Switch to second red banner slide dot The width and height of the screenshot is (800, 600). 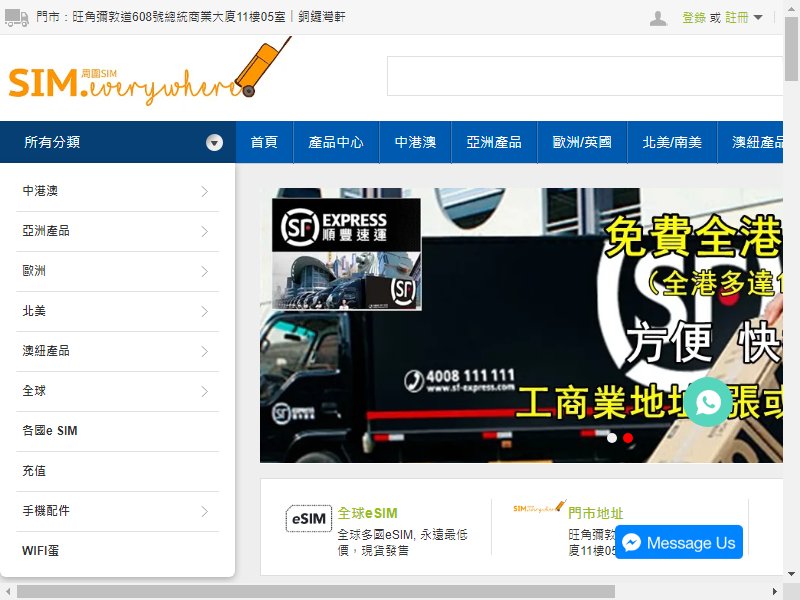(628, 438)
